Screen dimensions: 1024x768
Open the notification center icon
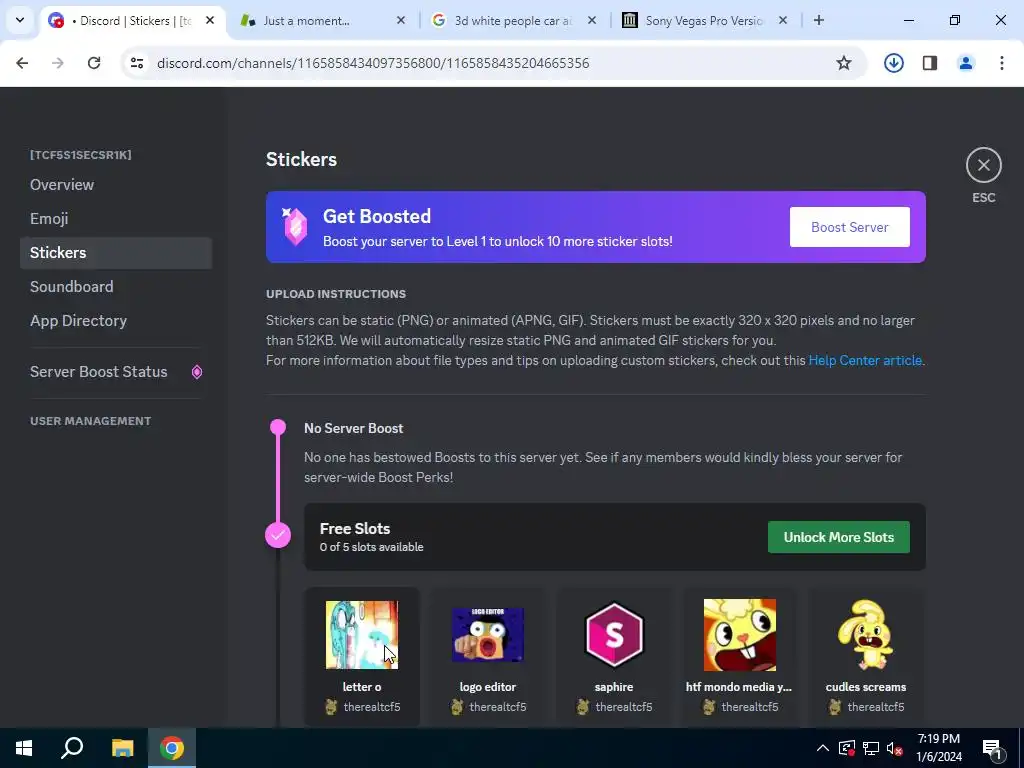992,748
